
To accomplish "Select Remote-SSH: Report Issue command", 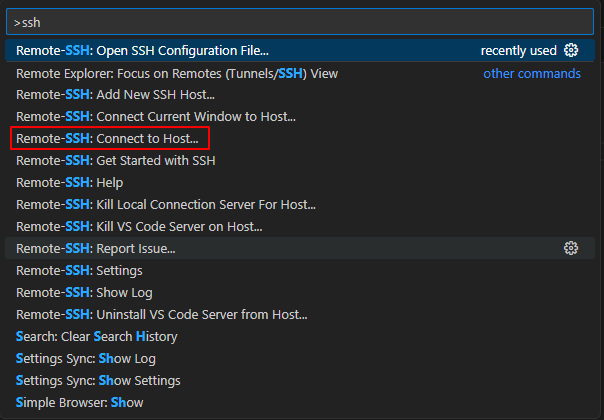I will point(300,248).
